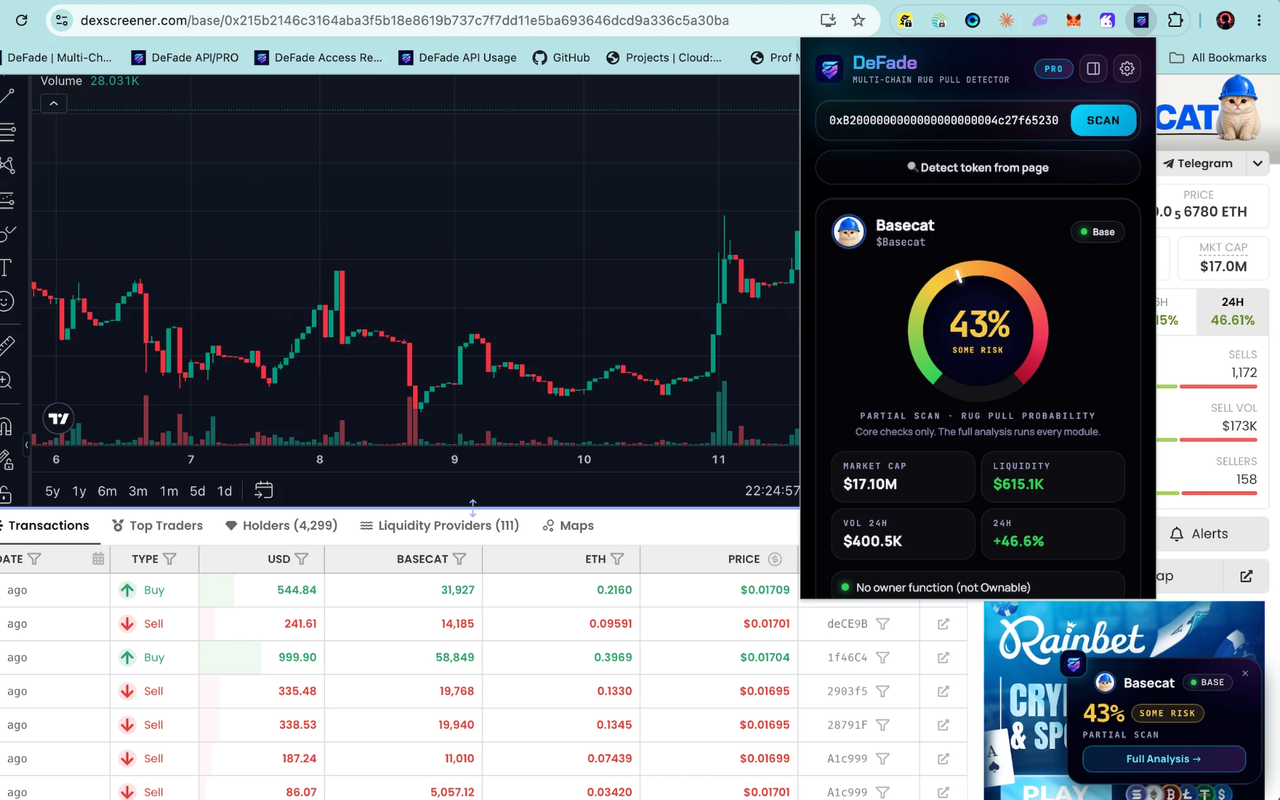Open the BASECAT column filter
Screen dimensions: 1280x800
tap(460, 559)
